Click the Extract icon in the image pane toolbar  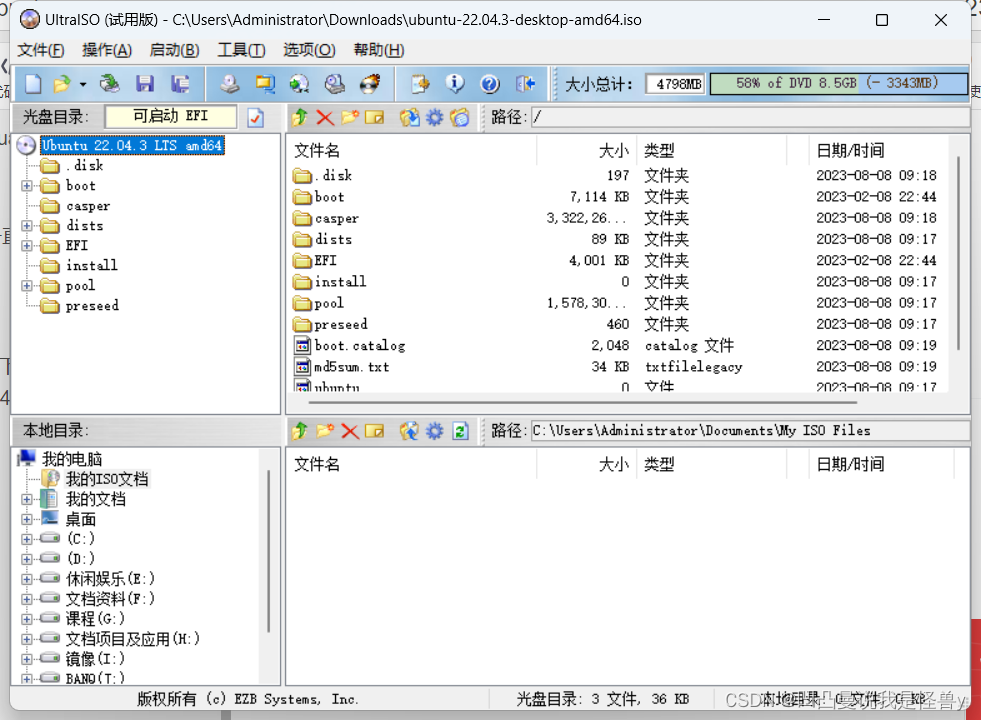(410, 117)
